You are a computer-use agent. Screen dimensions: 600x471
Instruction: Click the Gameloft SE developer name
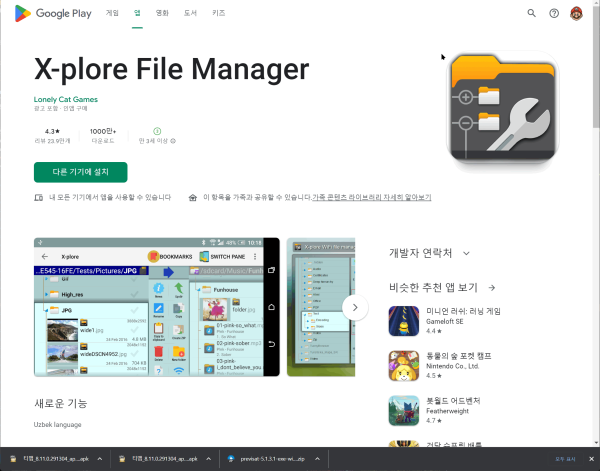(x=445, y=321)
